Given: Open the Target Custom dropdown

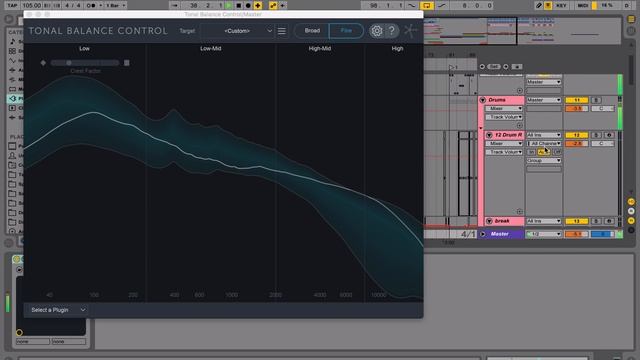Looking at the screenshot, I should pyautogui.click(x=237, y=31).
